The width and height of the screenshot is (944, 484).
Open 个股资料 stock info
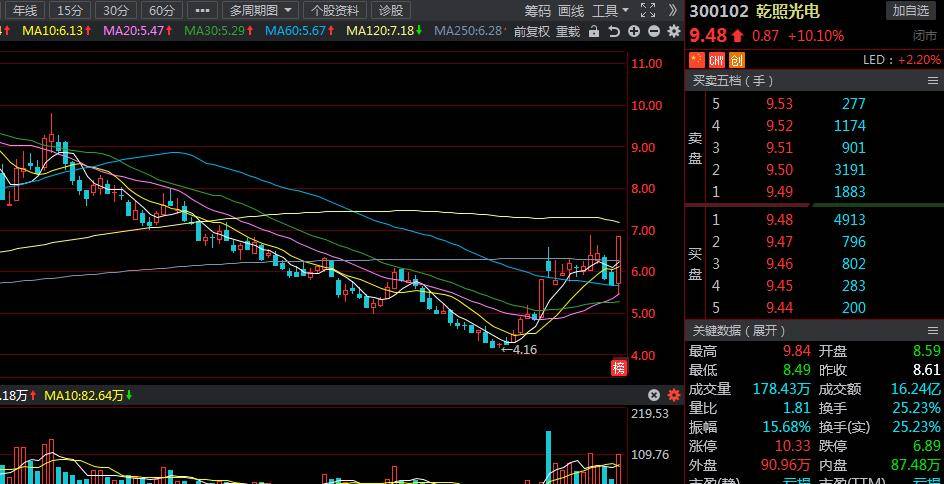(x=335, y=10)
